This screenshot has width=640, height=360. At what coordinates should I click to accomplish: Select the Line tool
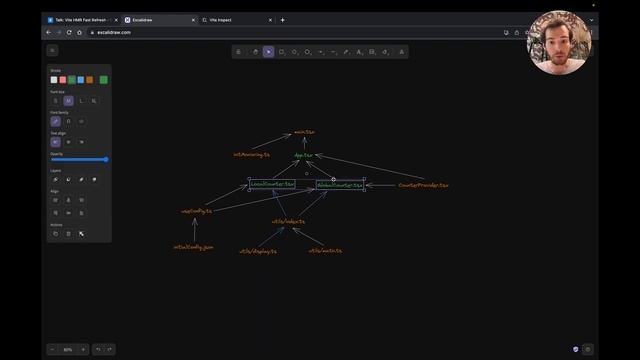coord(334,52)
